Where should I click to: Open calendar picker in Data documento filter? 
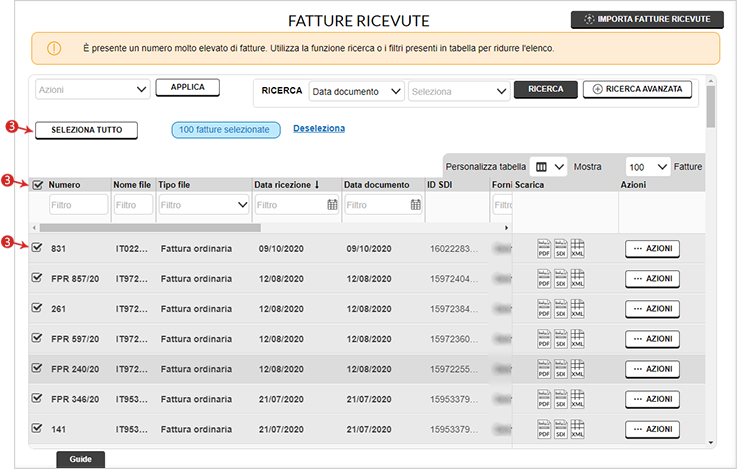point(415,205)
